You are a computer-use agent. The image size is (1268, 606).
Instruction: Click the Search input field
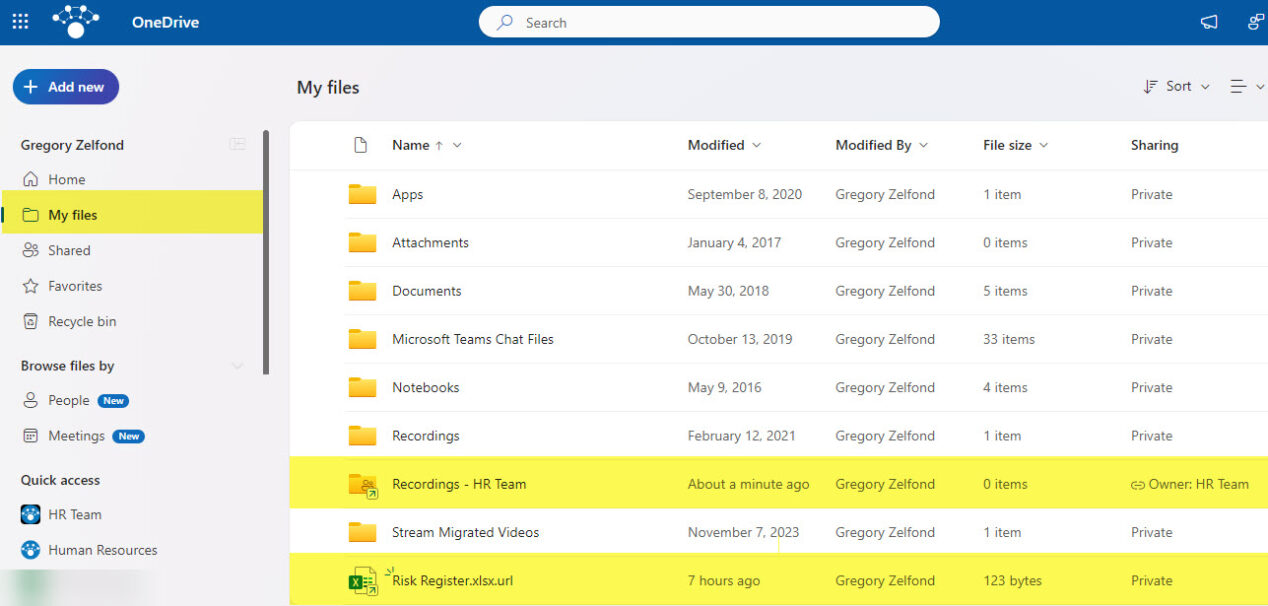pyautogui.click(x=709, y=22)
